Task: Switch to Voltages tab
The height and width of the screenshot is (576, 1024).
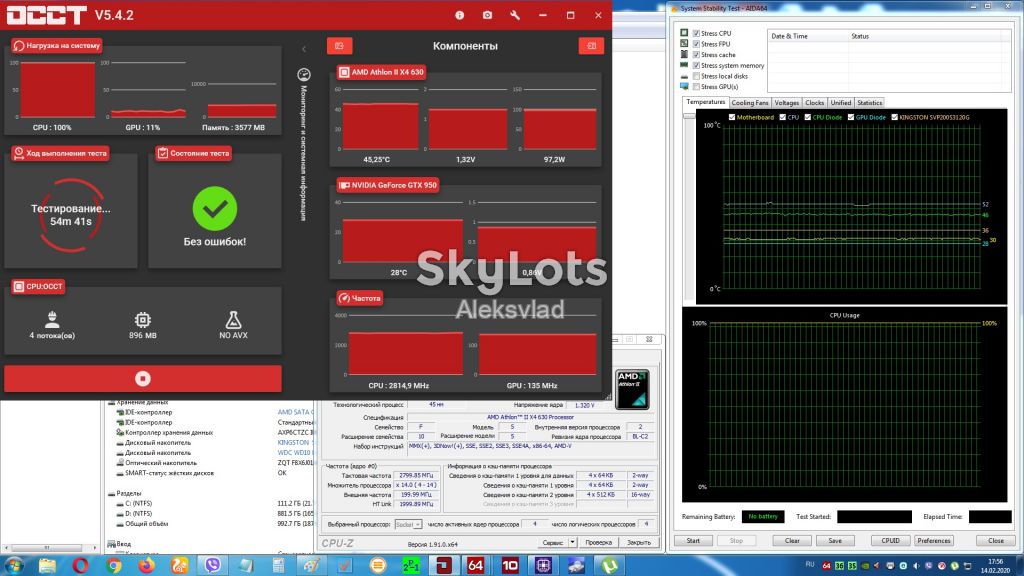Action: [786, 103]
